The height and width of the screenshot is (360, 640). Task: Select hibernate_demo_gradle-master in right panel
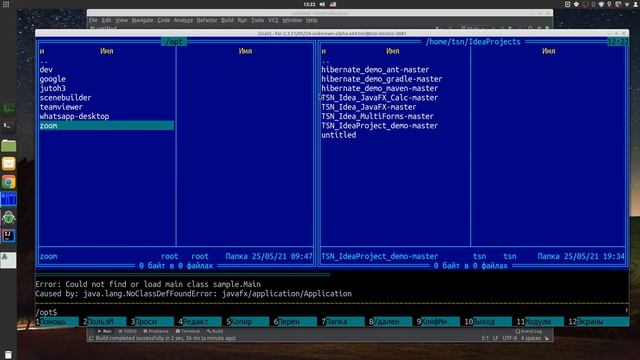[x=382, y=79]
